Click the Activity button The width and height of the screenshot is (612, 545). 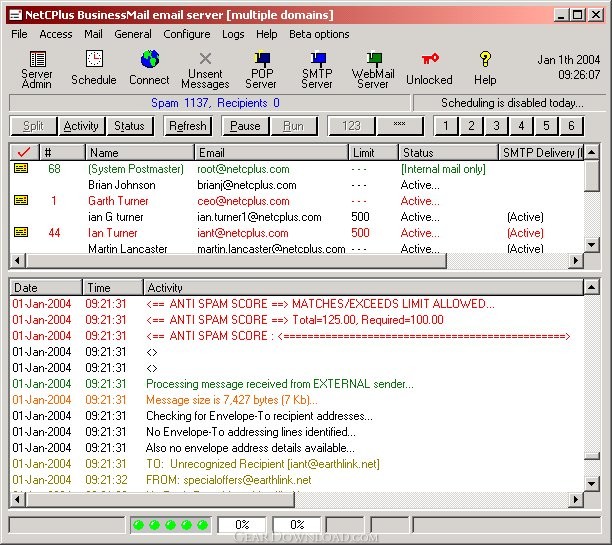point(81,126)
